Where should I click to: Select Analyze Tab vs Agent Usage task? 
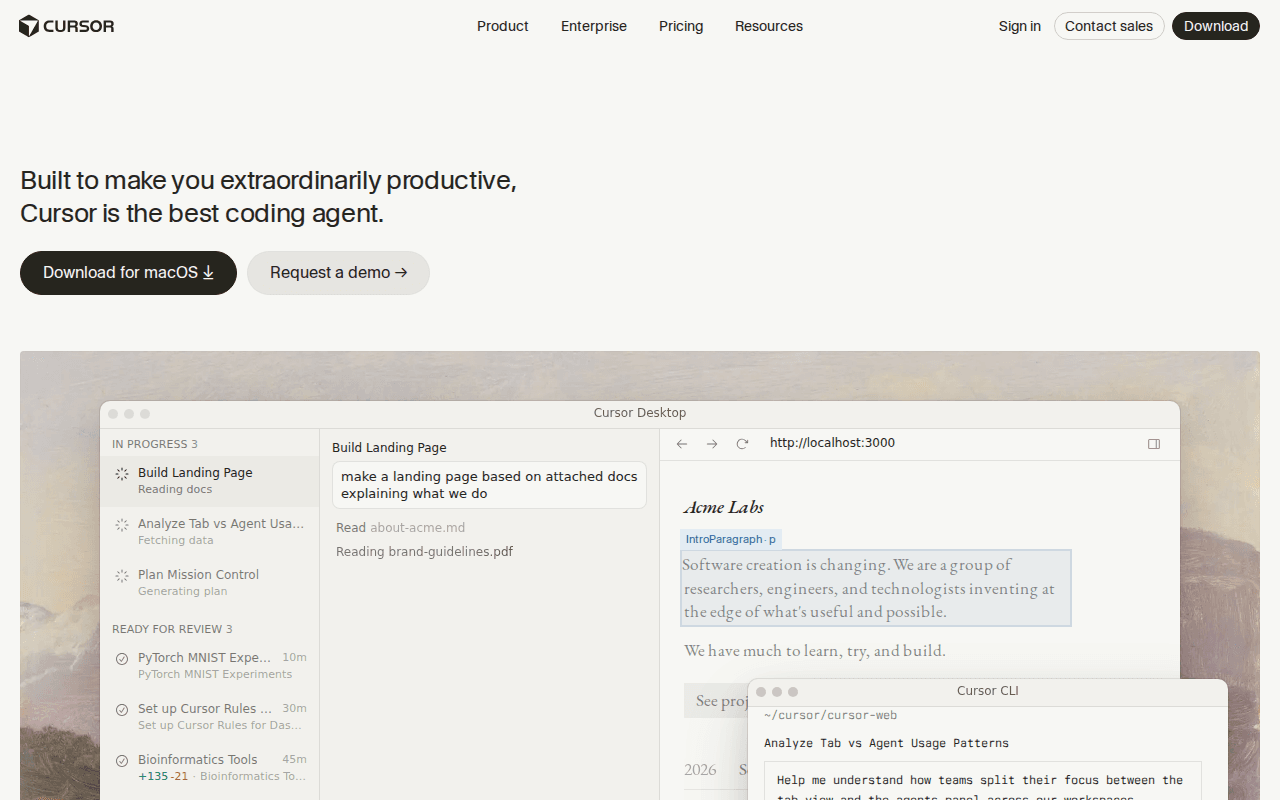pyautogui.click(x=210, y=531)
